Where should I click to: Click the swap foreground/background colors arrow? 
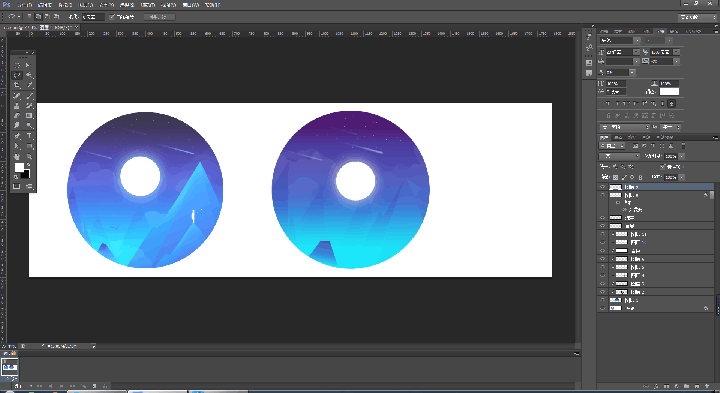[29, 165]
